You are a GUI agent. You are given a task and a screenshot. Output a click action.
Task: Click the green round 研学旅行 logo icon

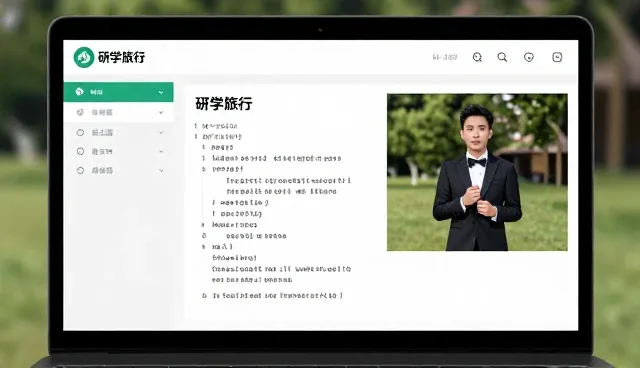(84, 57)
